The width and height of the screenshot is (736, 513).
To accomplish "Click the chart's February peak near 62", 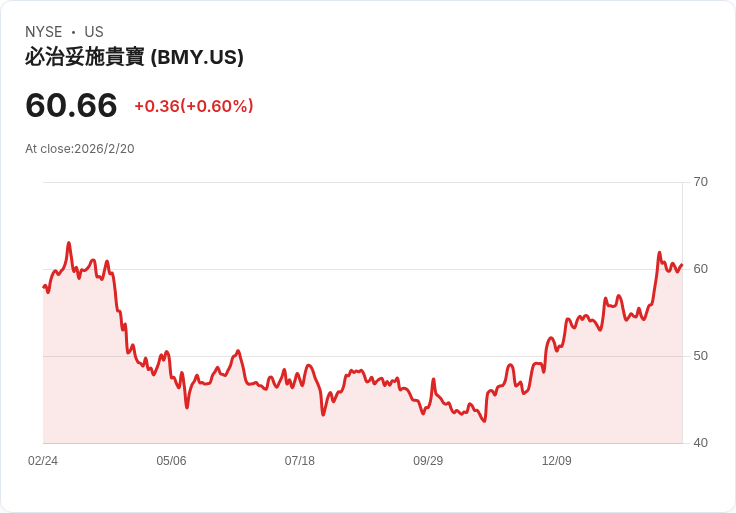I will [659, 253].
